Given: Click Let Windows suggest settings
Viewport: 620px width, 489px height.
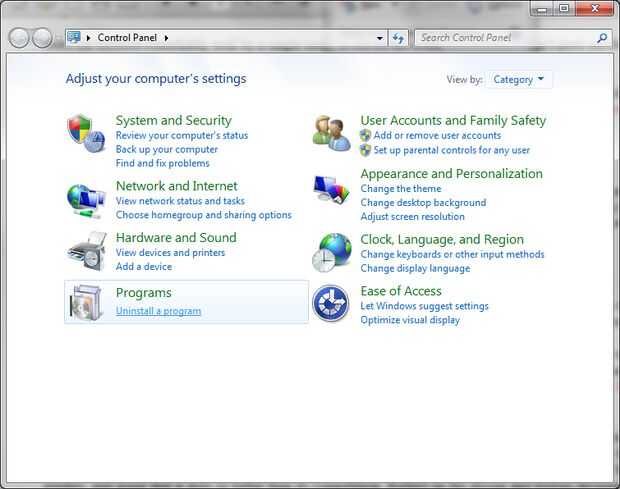Looking at the screenshot, I should click(424, 306).
